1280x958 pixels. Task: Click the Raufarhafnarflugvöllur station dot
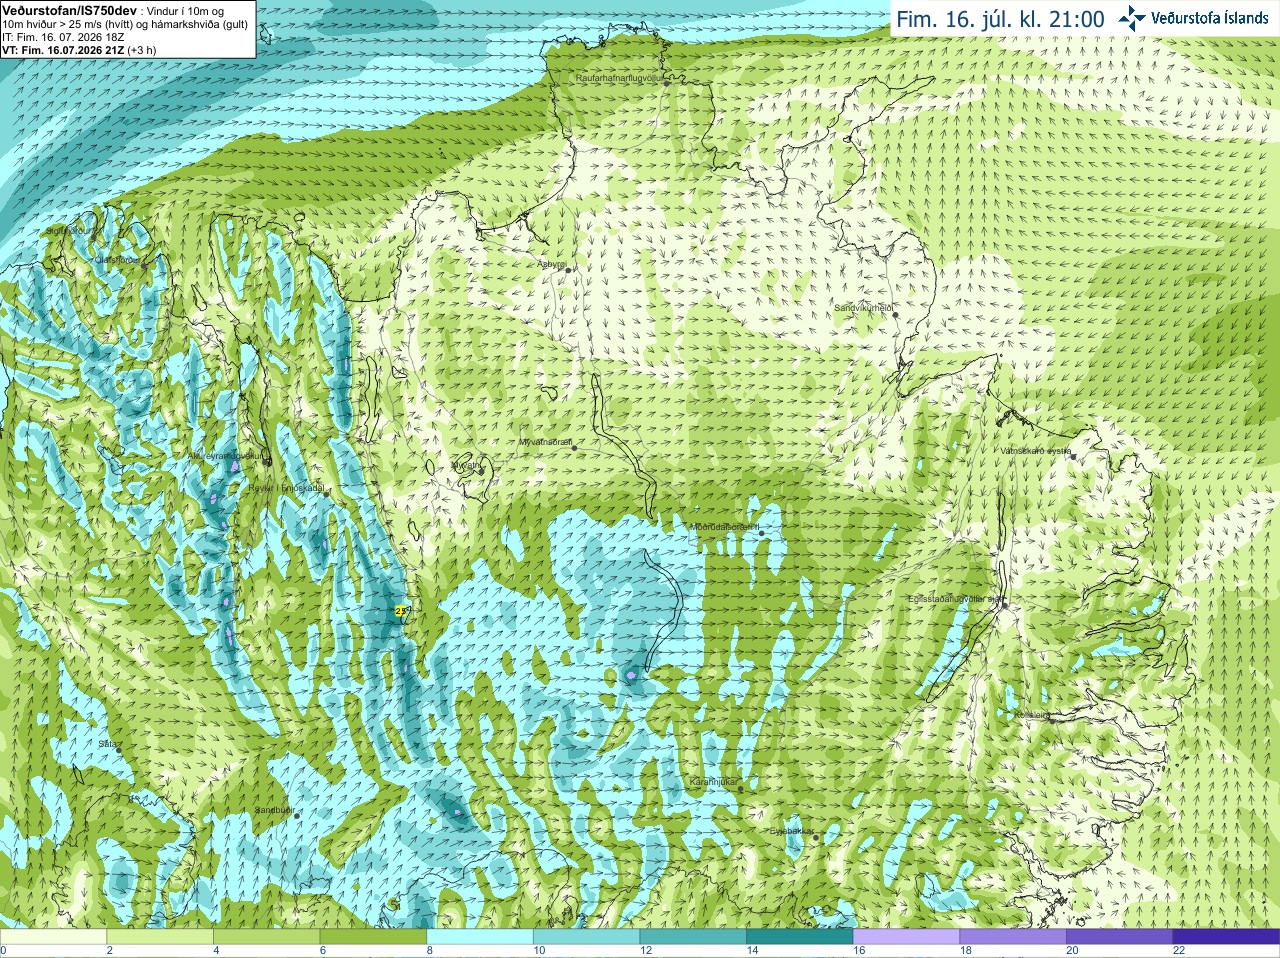pos(668,84)
